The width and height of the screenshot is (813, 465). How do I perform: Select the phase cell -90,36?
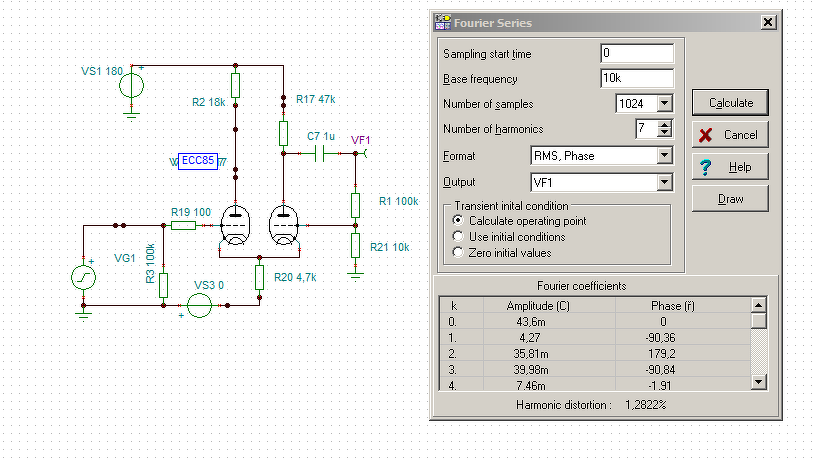(661, 338)
